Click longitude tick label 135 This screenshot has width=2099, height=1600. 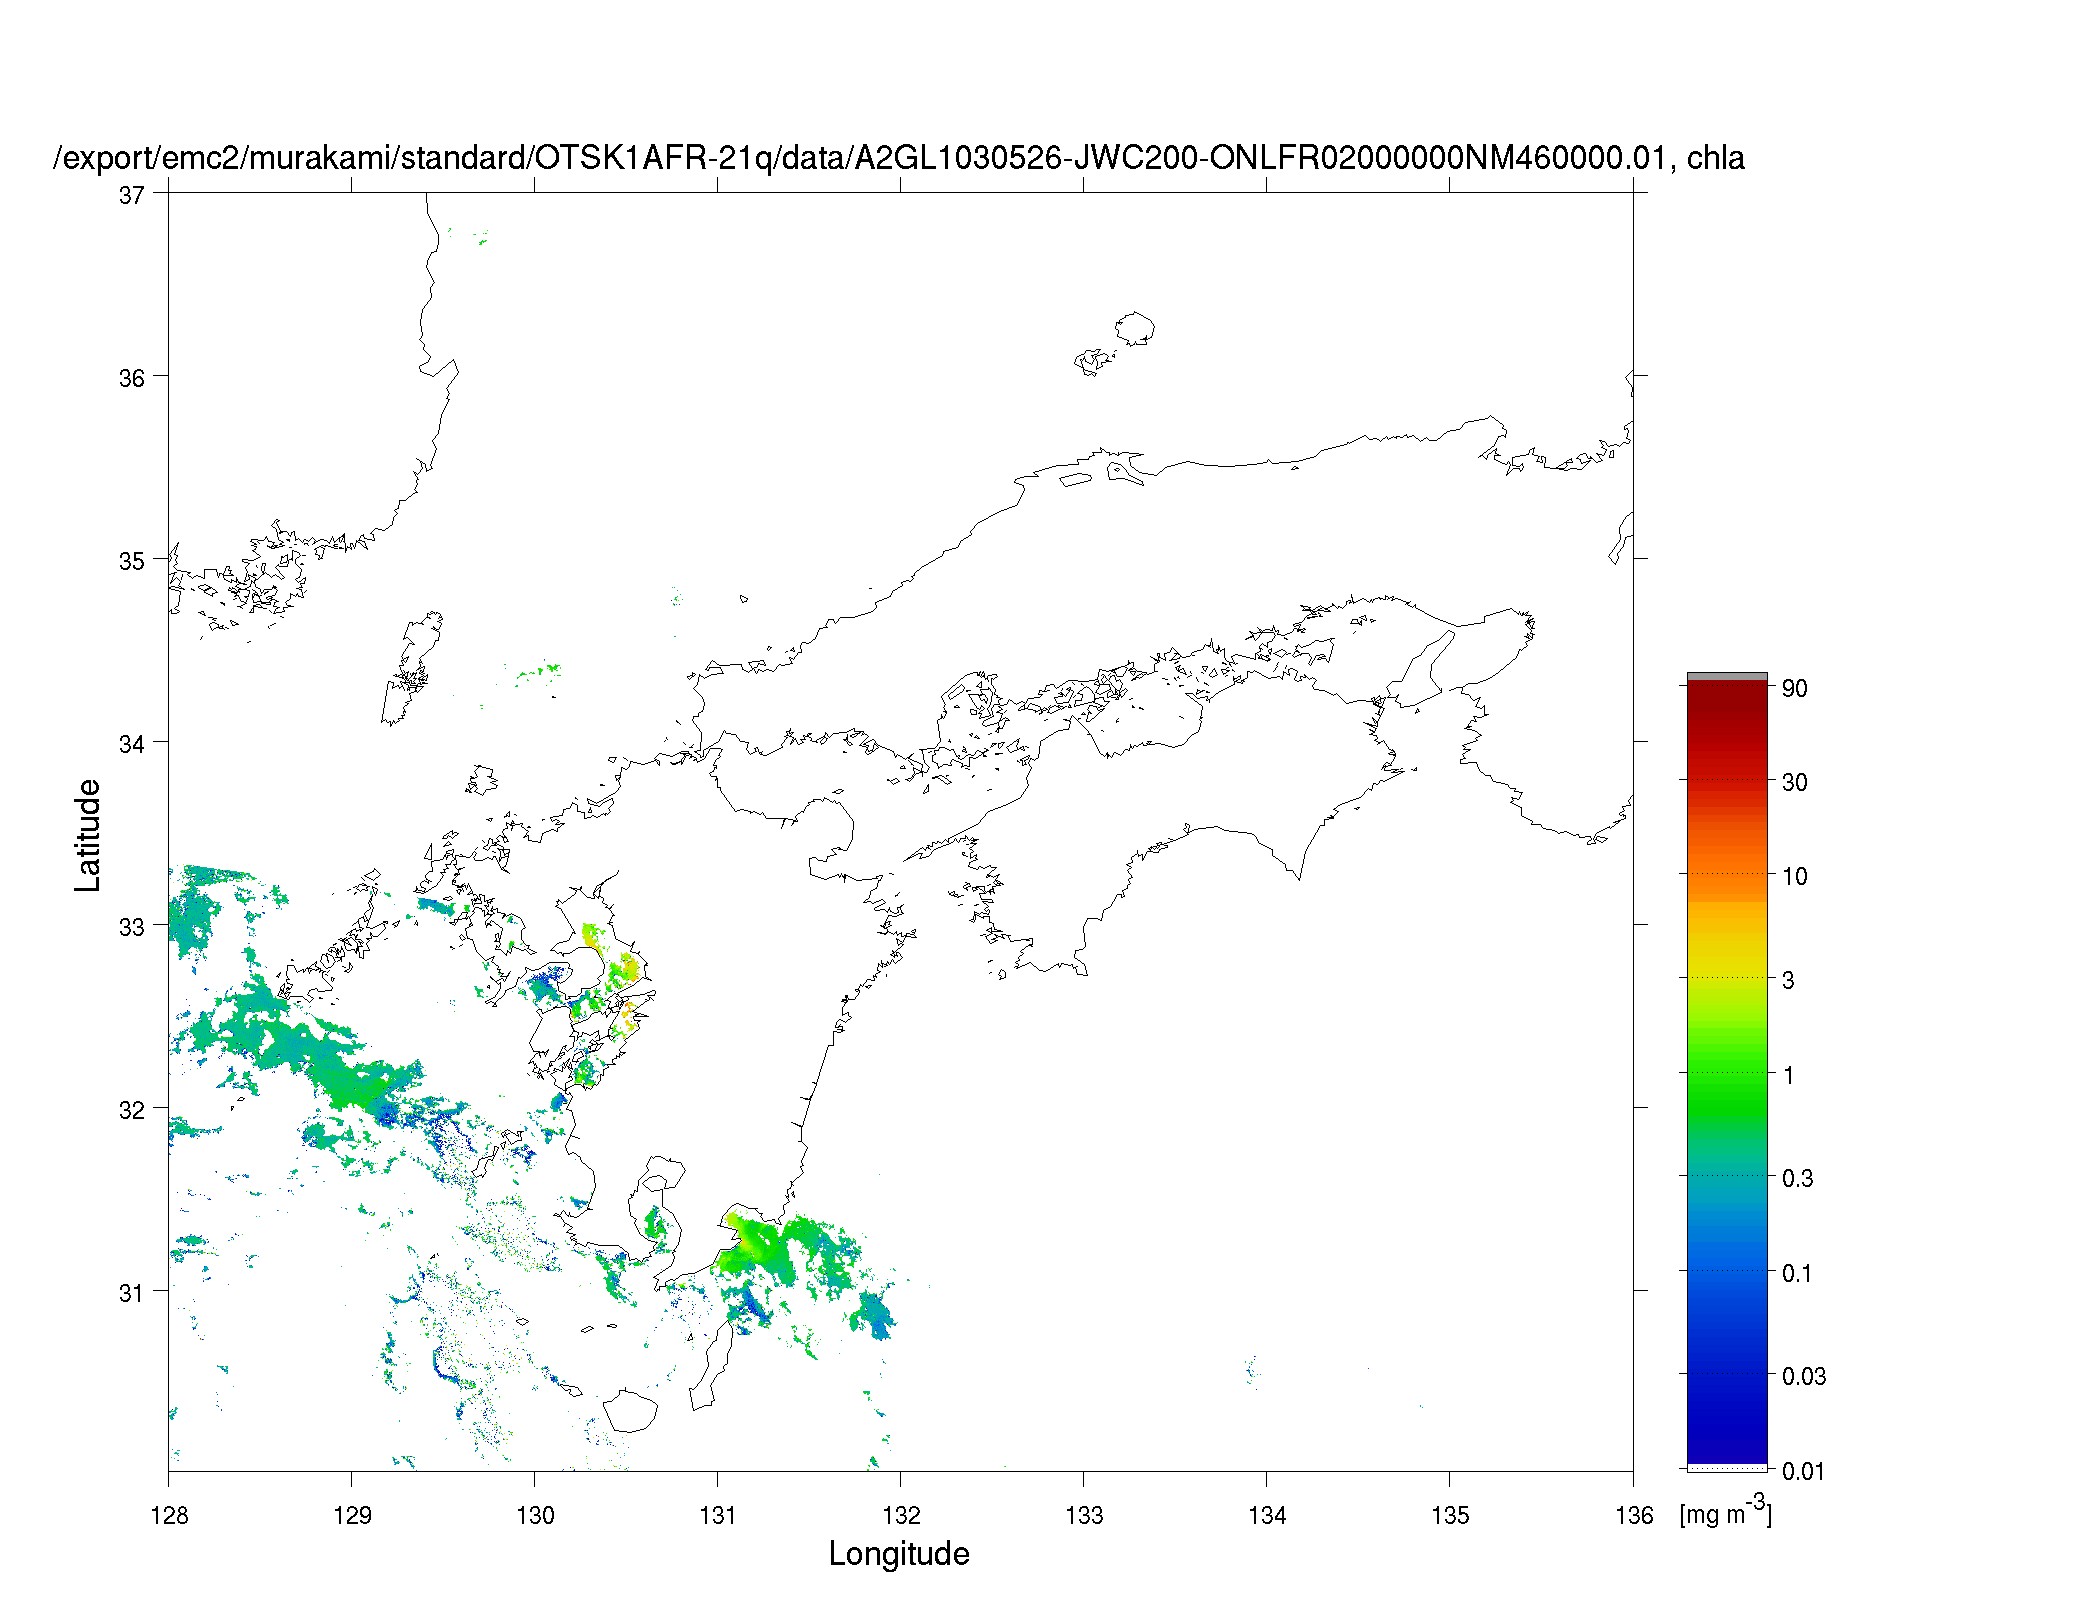[1450, 1515]
